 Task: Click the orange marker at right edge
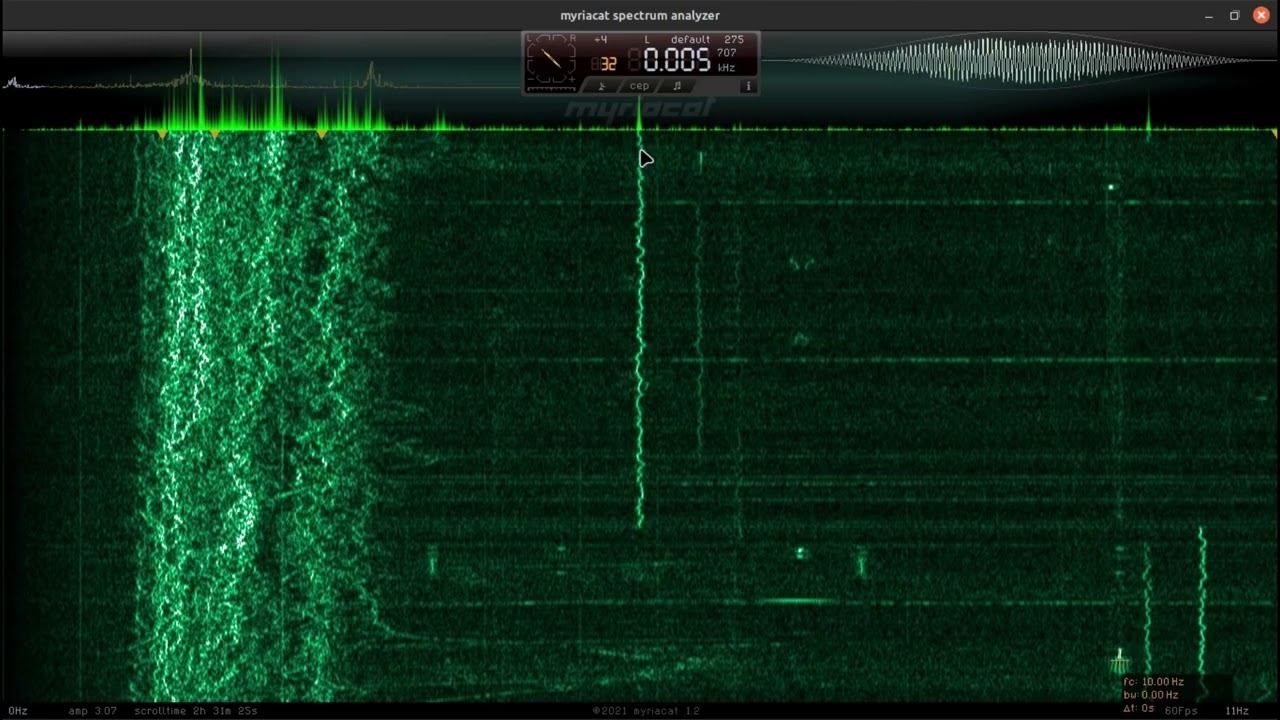(1274, 134)
